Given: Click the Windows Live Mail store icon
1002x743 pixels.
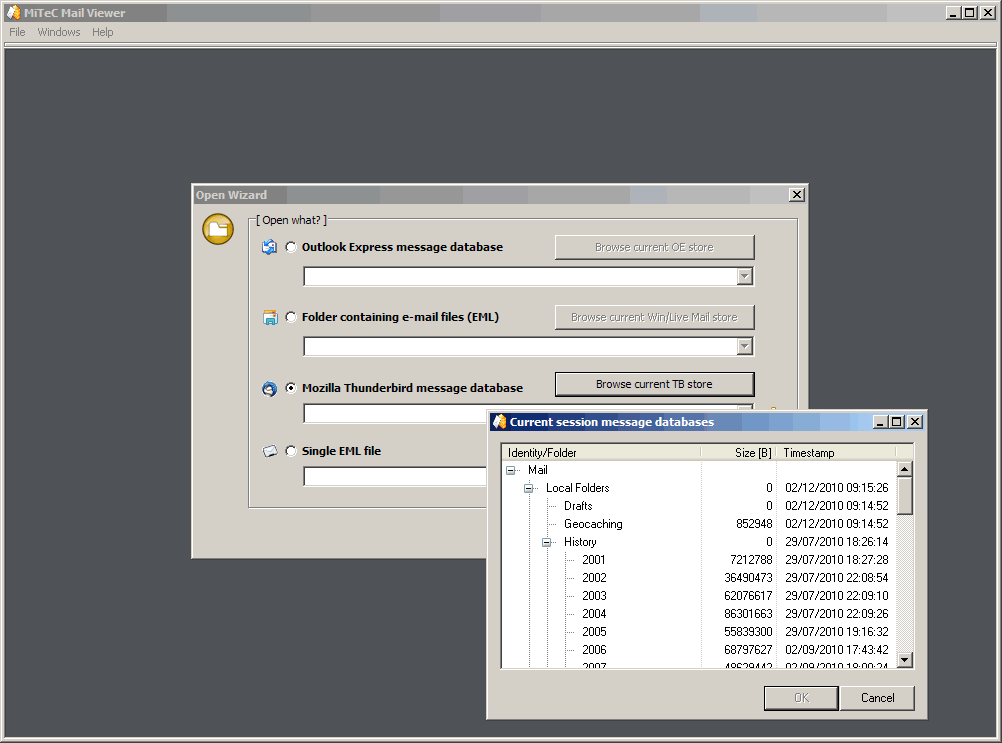Looking at the screenshot, I should tap(269, 317).
